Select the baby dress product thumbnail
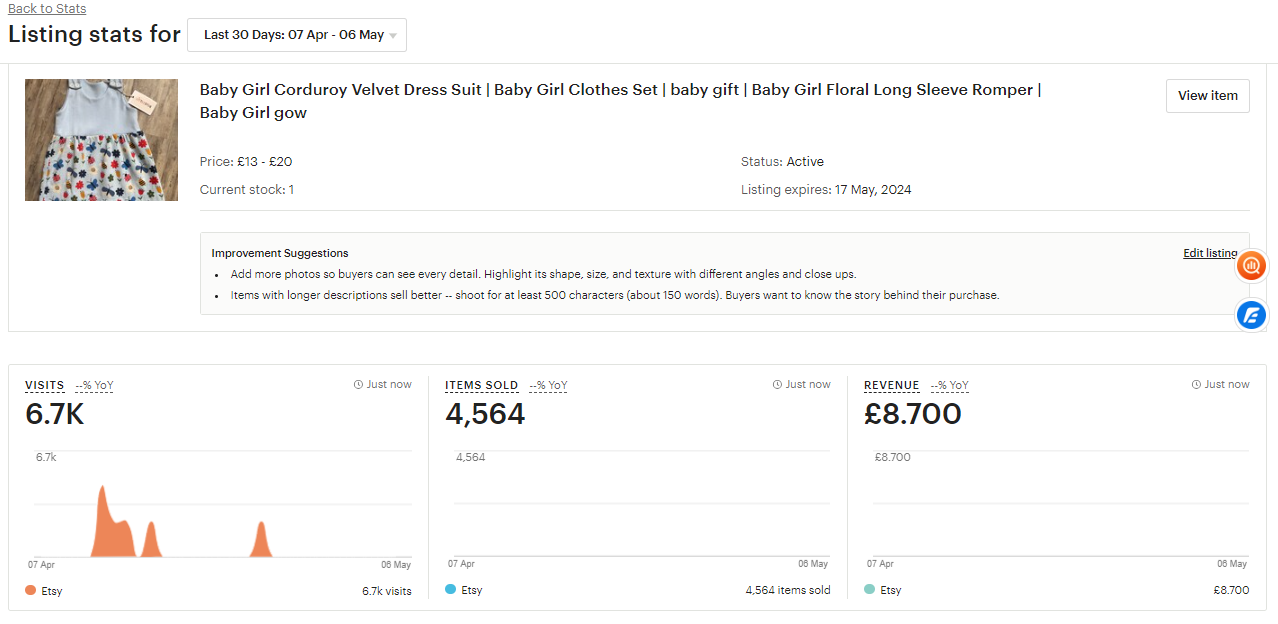The height and width of the screenshot is (624, 1278). [101, 140]
